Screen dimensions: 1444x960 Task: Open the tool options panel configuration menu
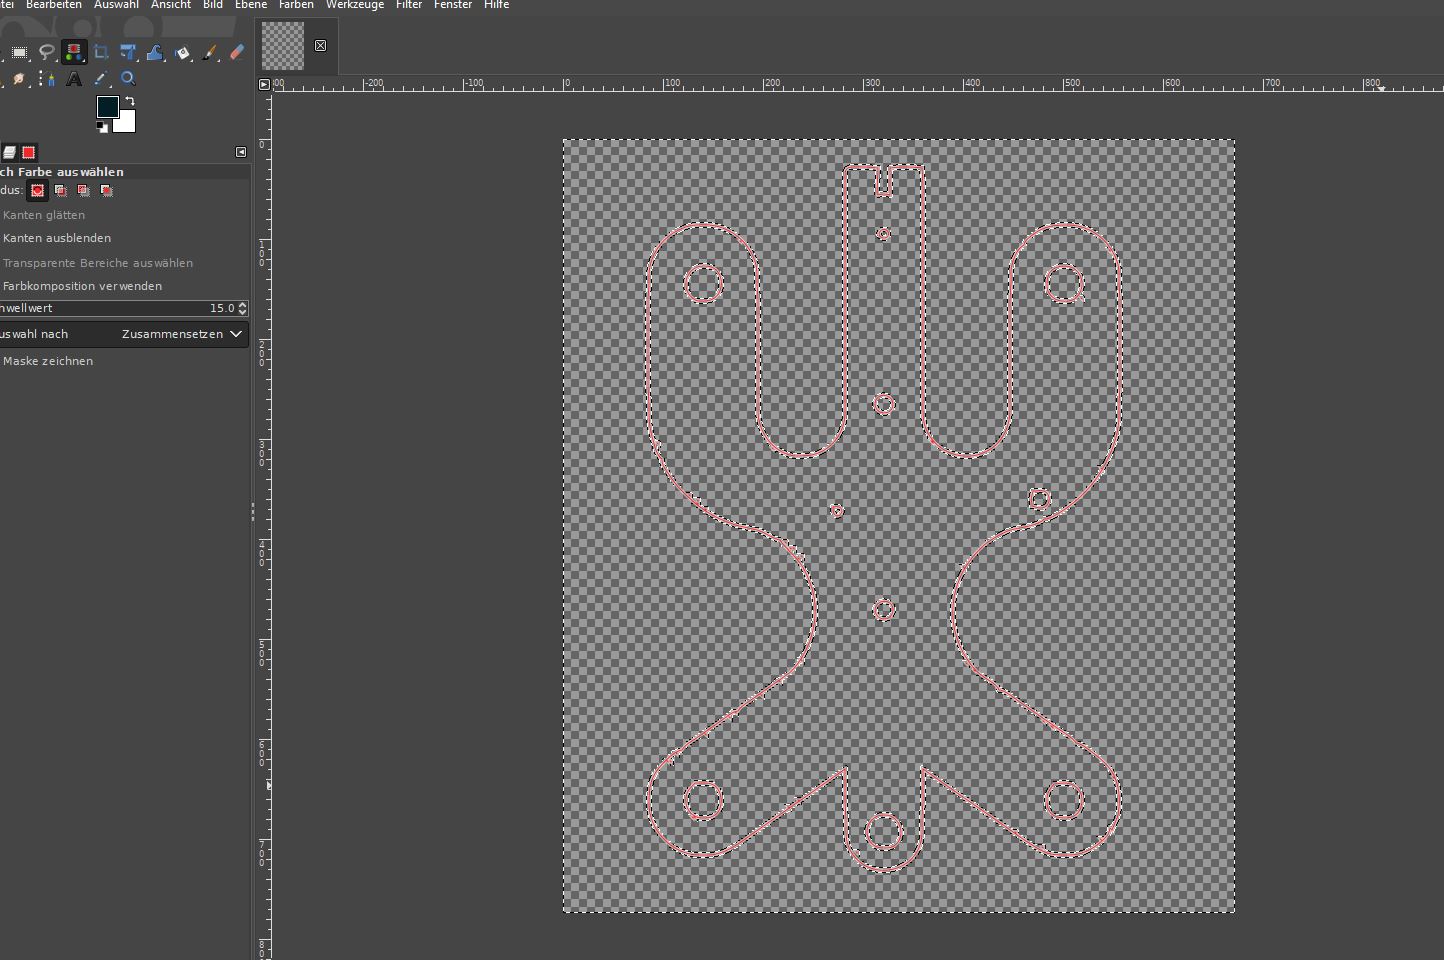pos(241,152)
